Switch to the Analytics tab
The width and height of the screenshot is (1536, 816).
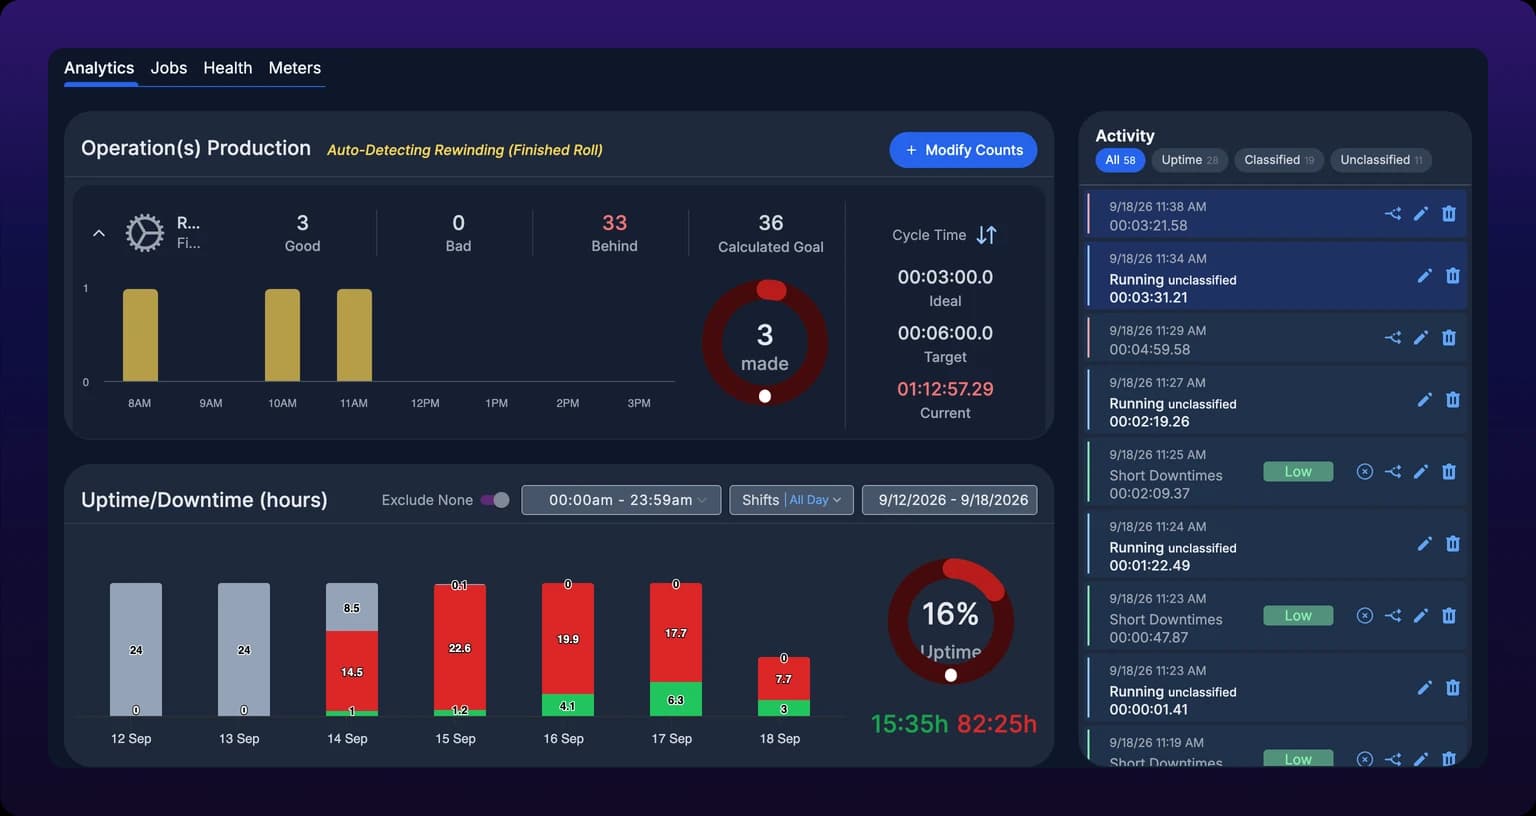tap(99, 68)
